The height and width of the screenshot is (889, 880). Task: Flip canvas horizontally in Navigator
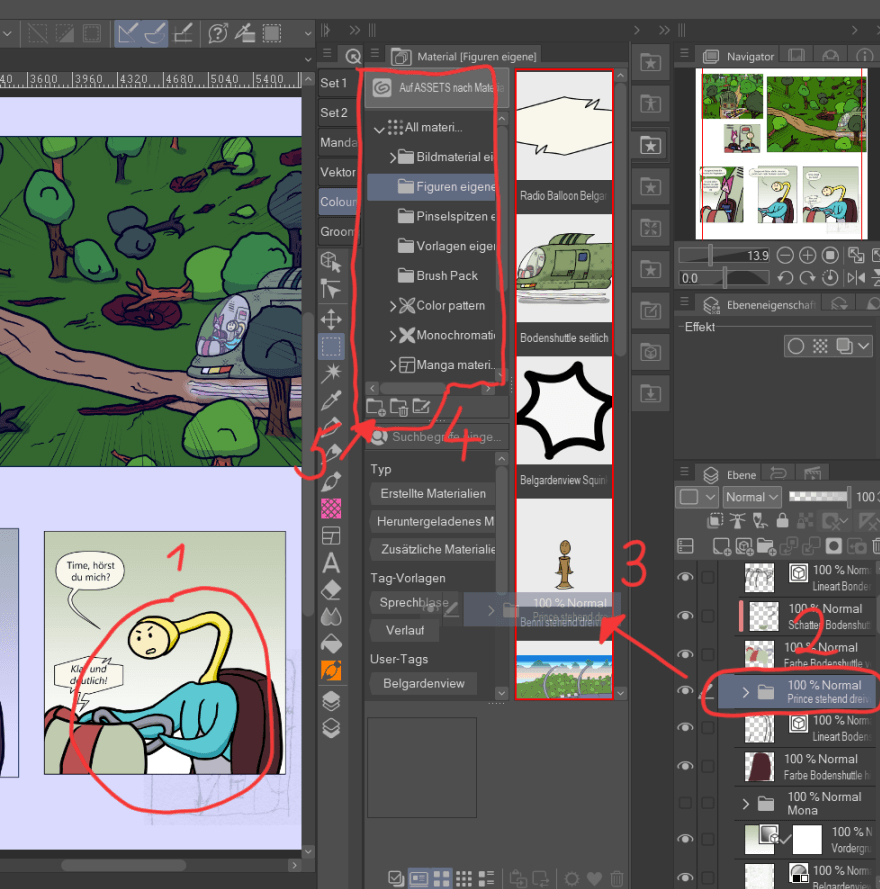(856, 278)
